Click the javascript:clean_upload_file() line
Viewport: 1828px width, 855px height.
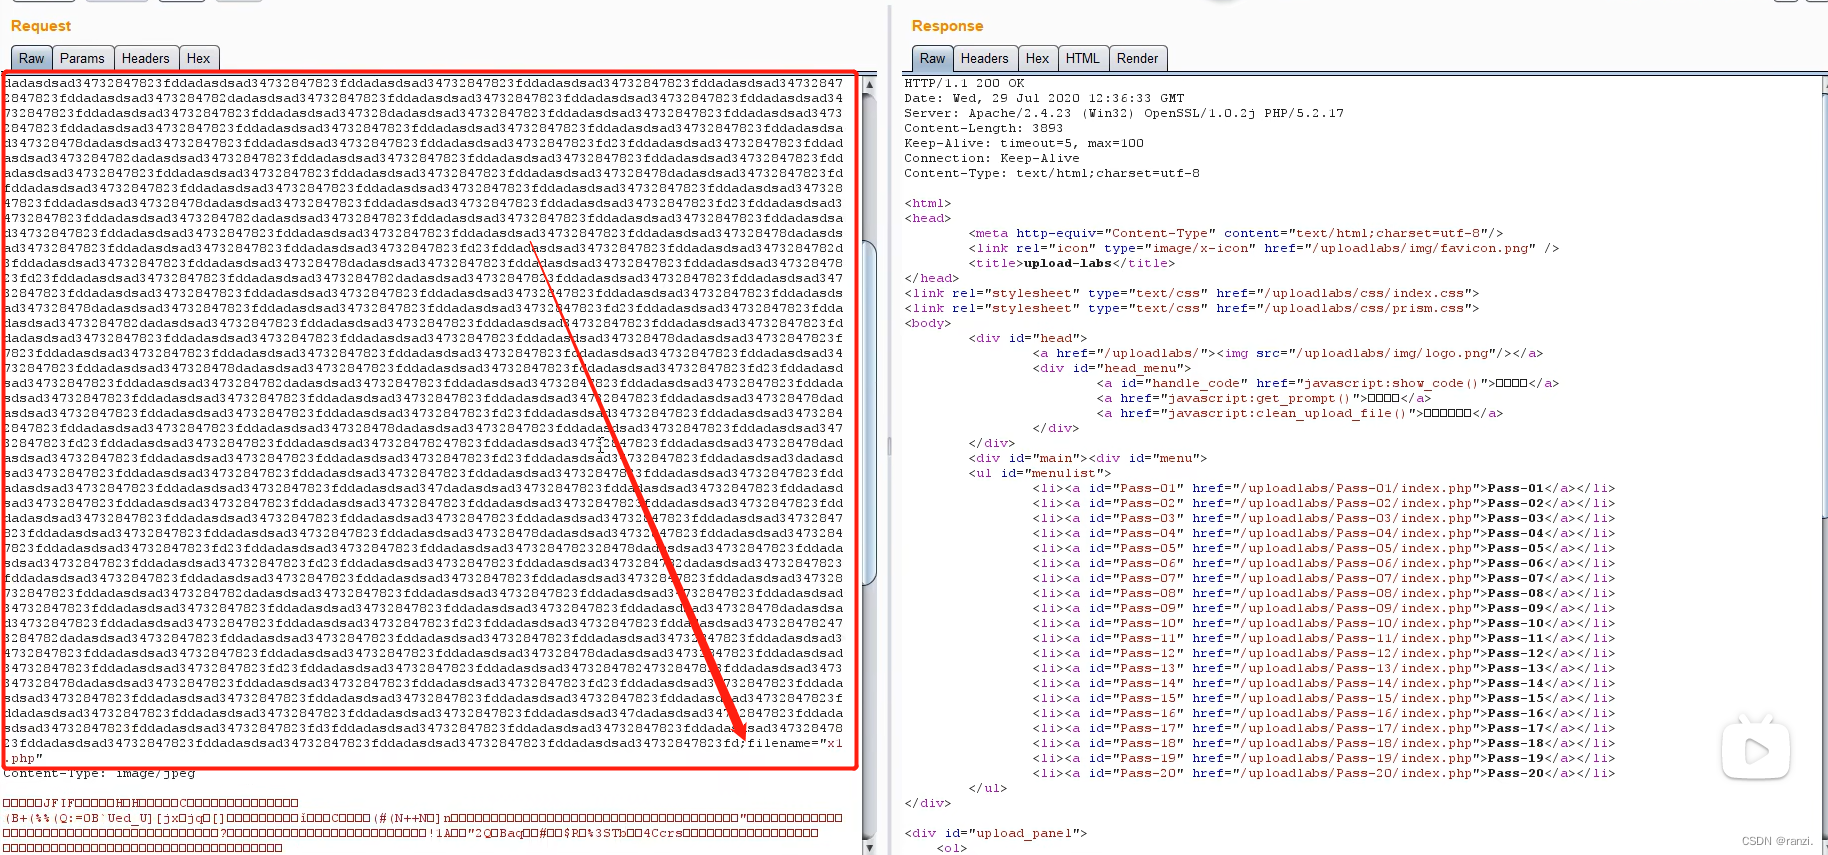(1300, 414)
